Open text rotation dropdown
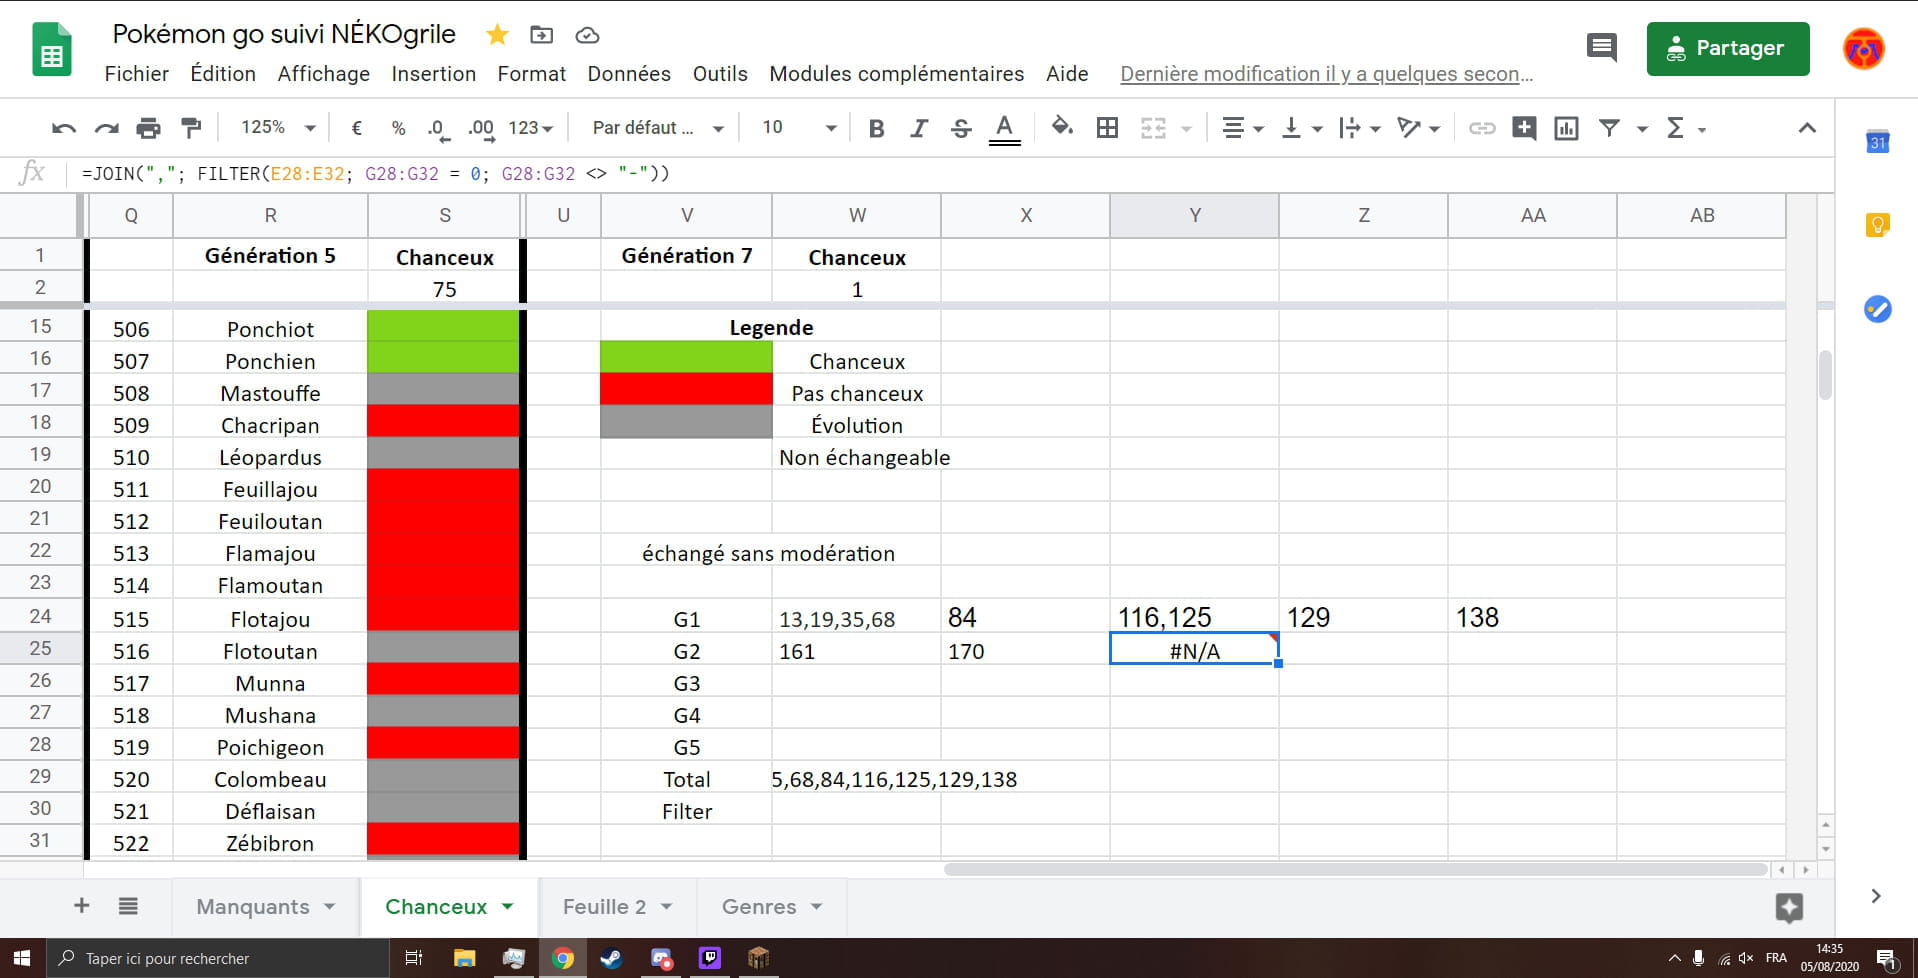The image size is (1918, 978). [1419, 128]
